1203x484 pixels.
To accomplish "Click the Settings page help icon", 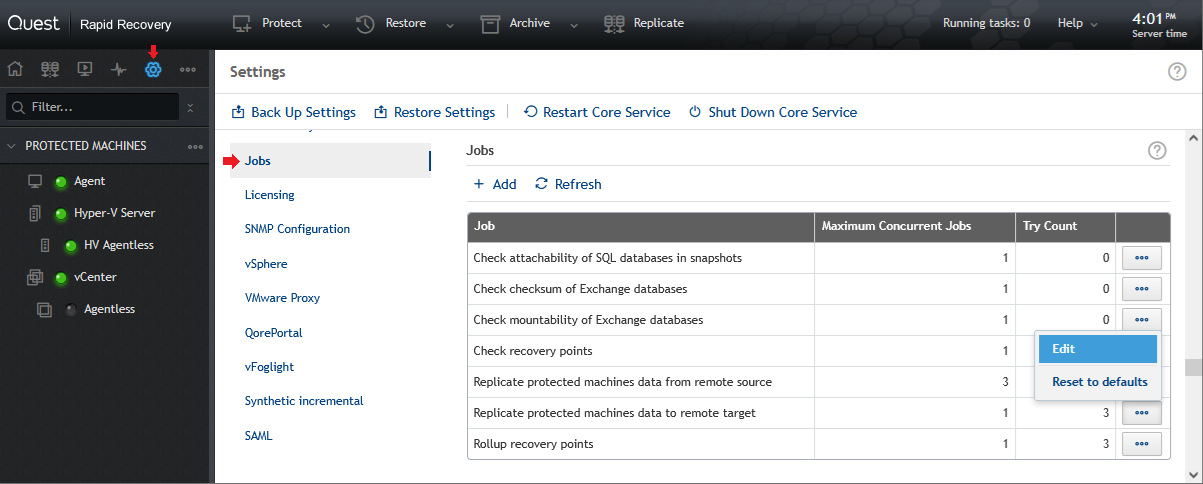I will (x=1177, y=71).
